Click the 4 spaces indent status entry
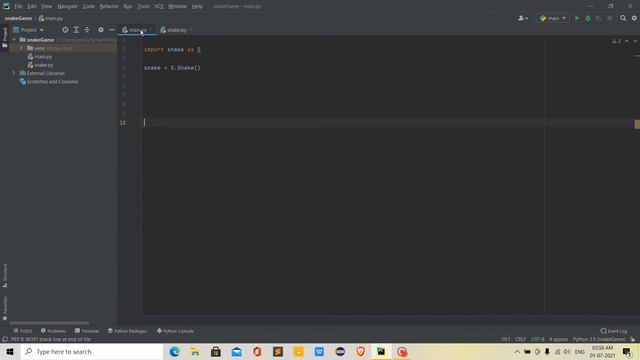Image resolution: width=640 pixels, height=360 pixels. (x=558, y=339)
